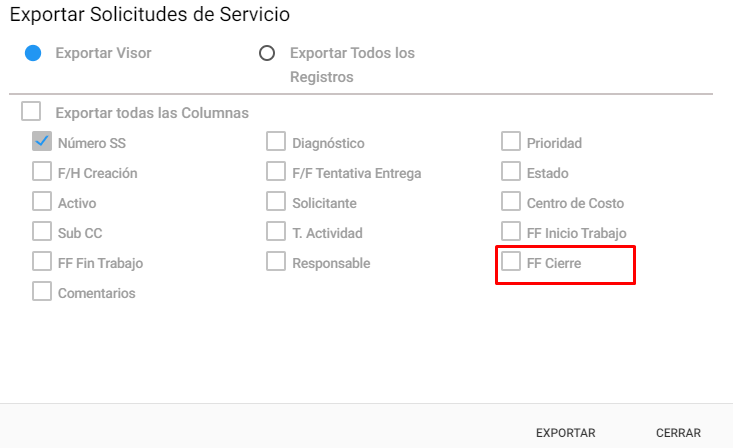Check the Sub CC column
This screenshot has width=733, height=448.
(x=42, y=231)
